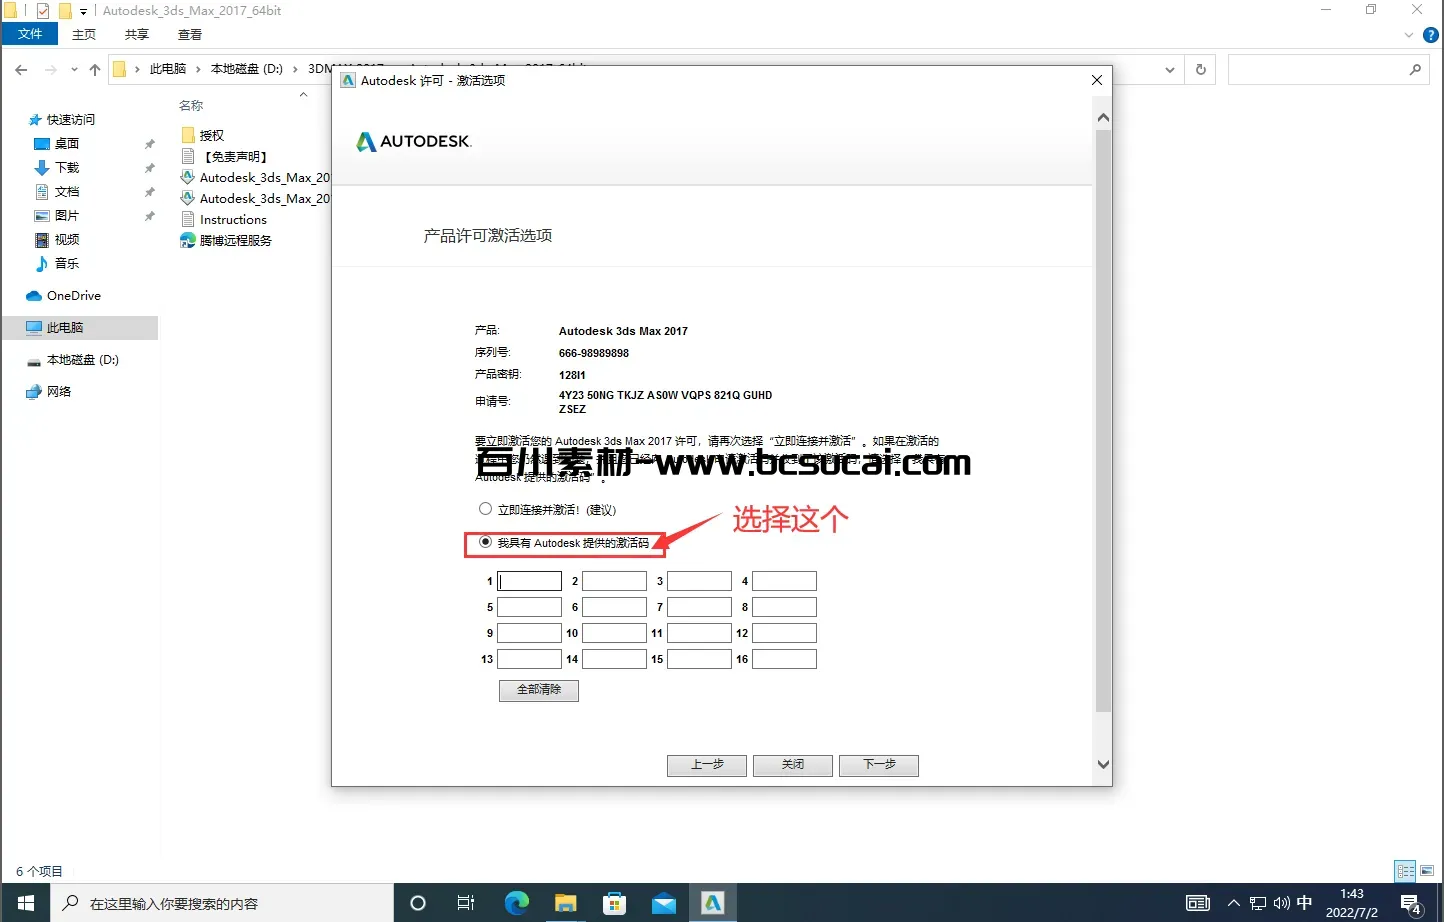
Task: Click activation code field 9
Action: point(529,633)
